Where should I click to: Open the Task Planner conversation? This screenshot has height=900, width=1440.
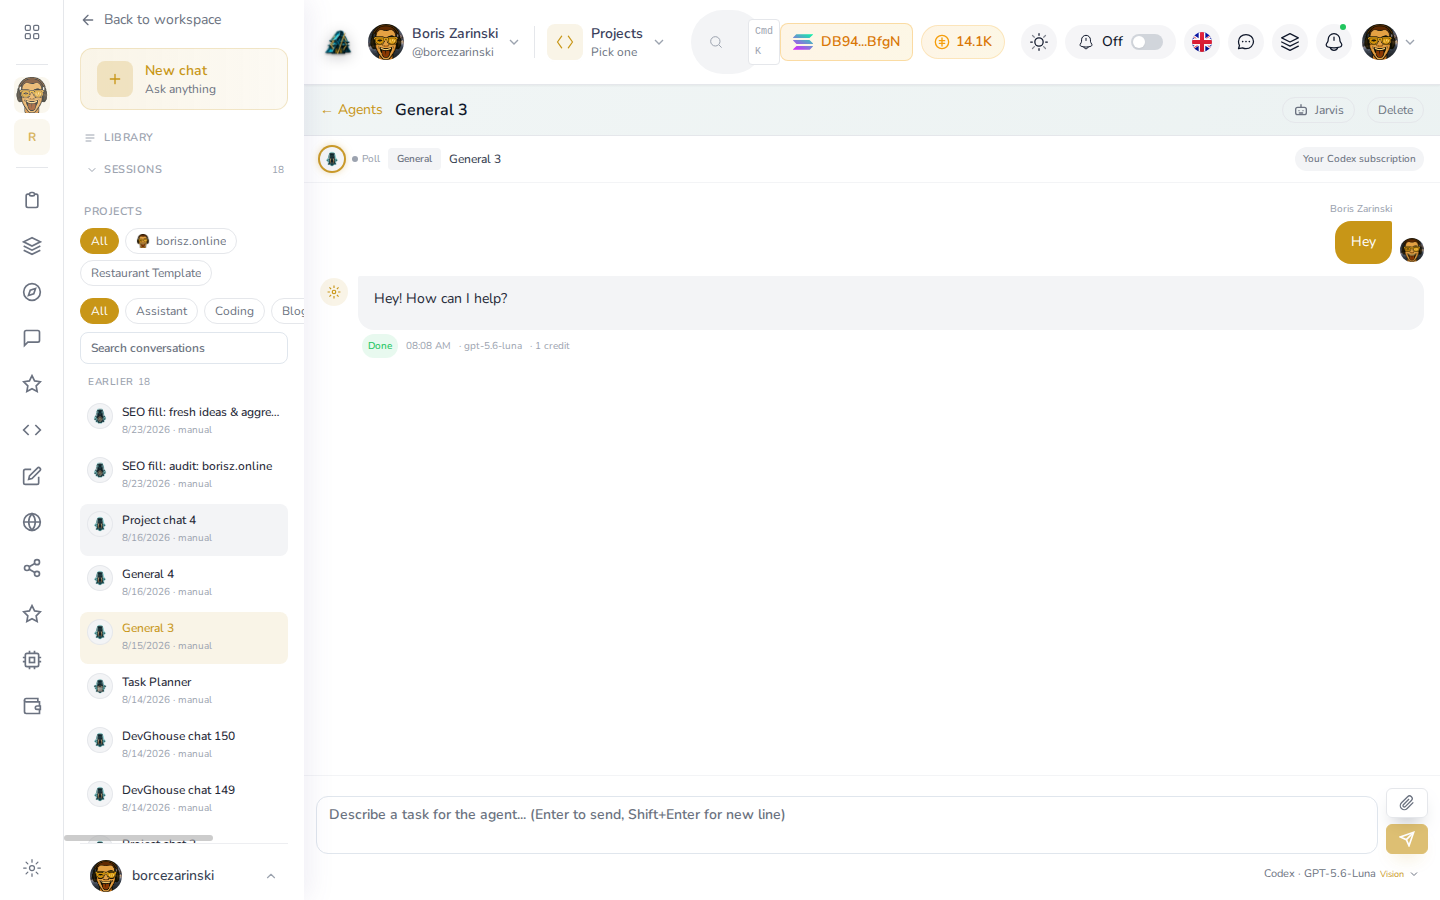[184, 690]
